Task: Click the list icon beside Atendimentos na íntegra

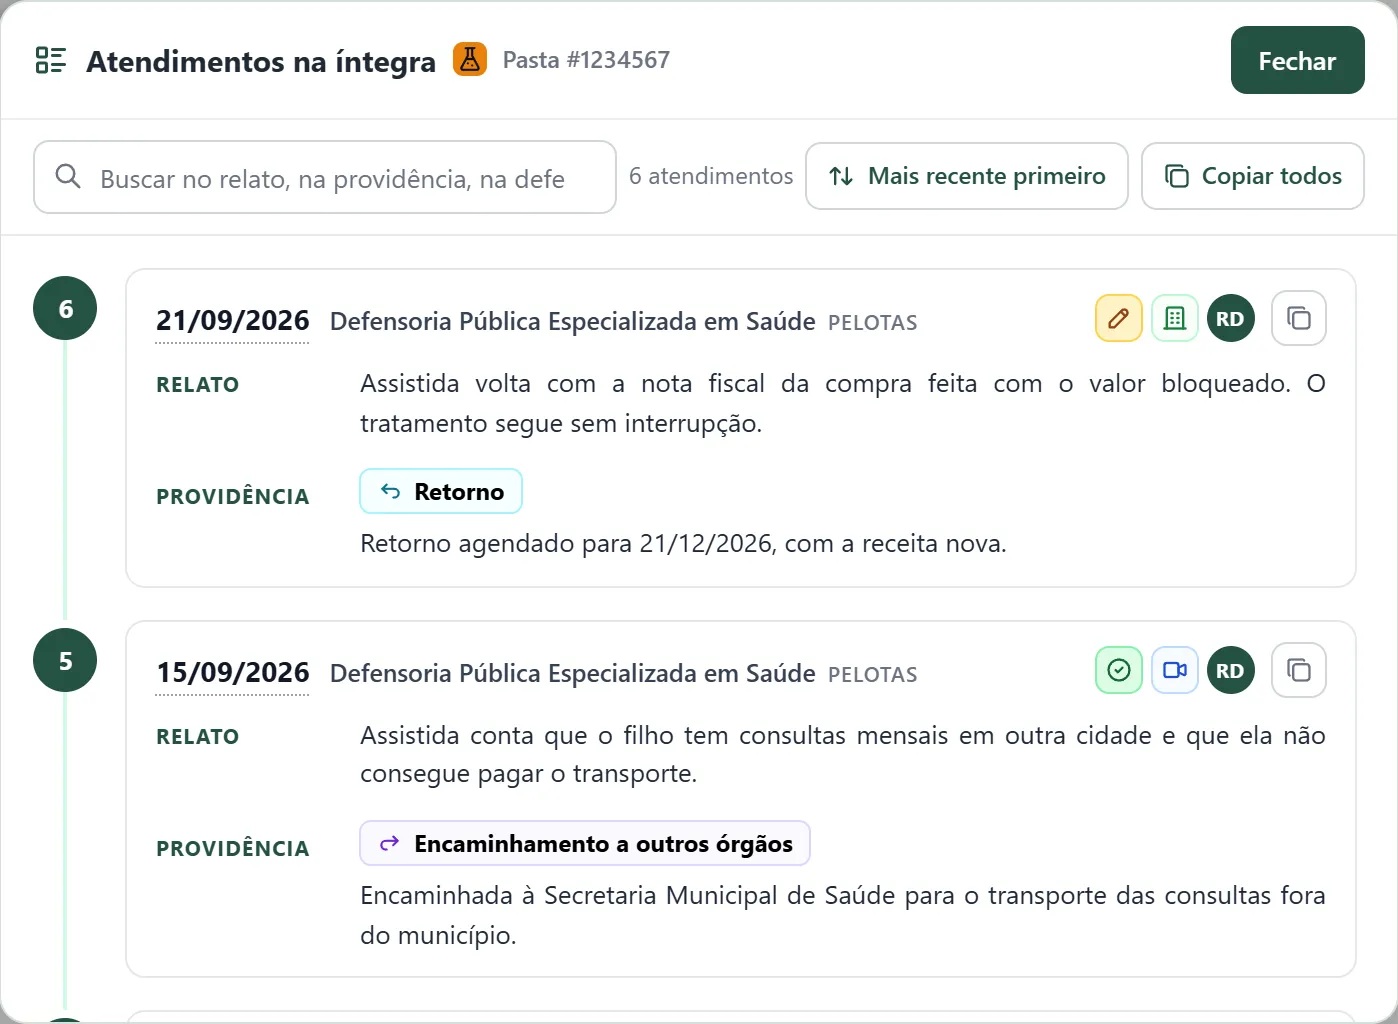Action: click(x=50, y=60)
